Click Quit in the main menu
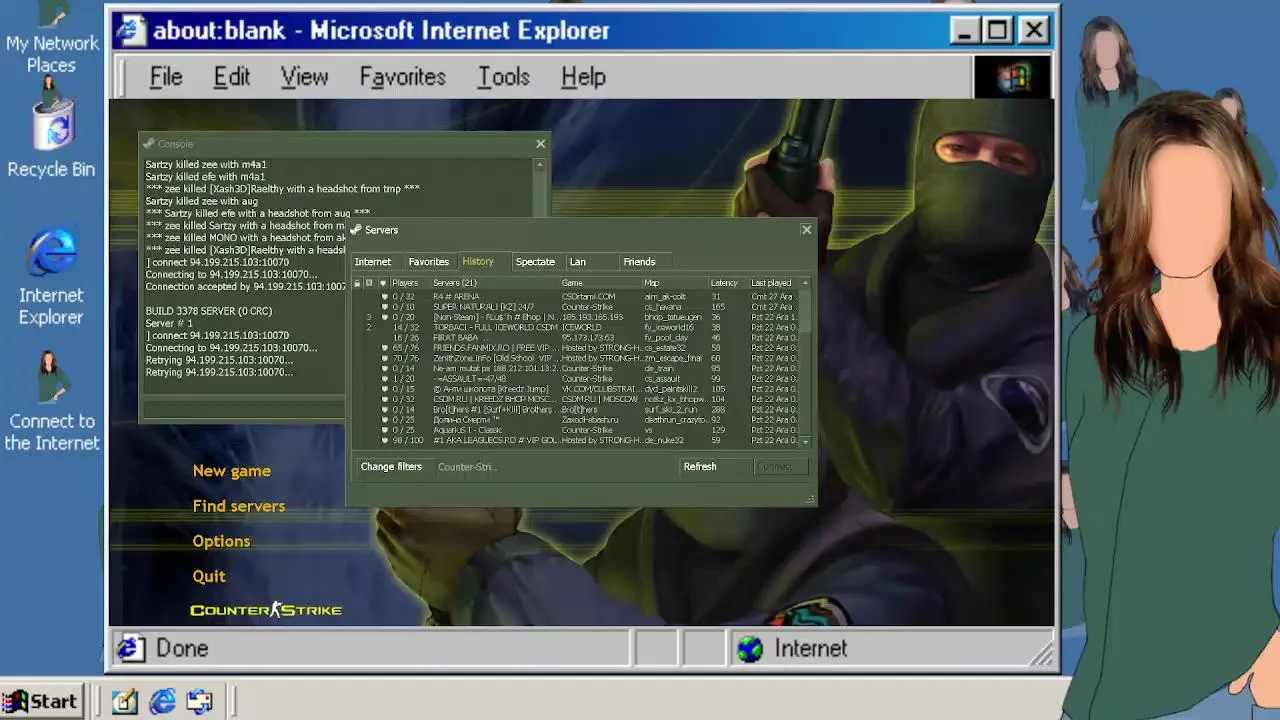The image size is (1280, 720). click(209, 576)
